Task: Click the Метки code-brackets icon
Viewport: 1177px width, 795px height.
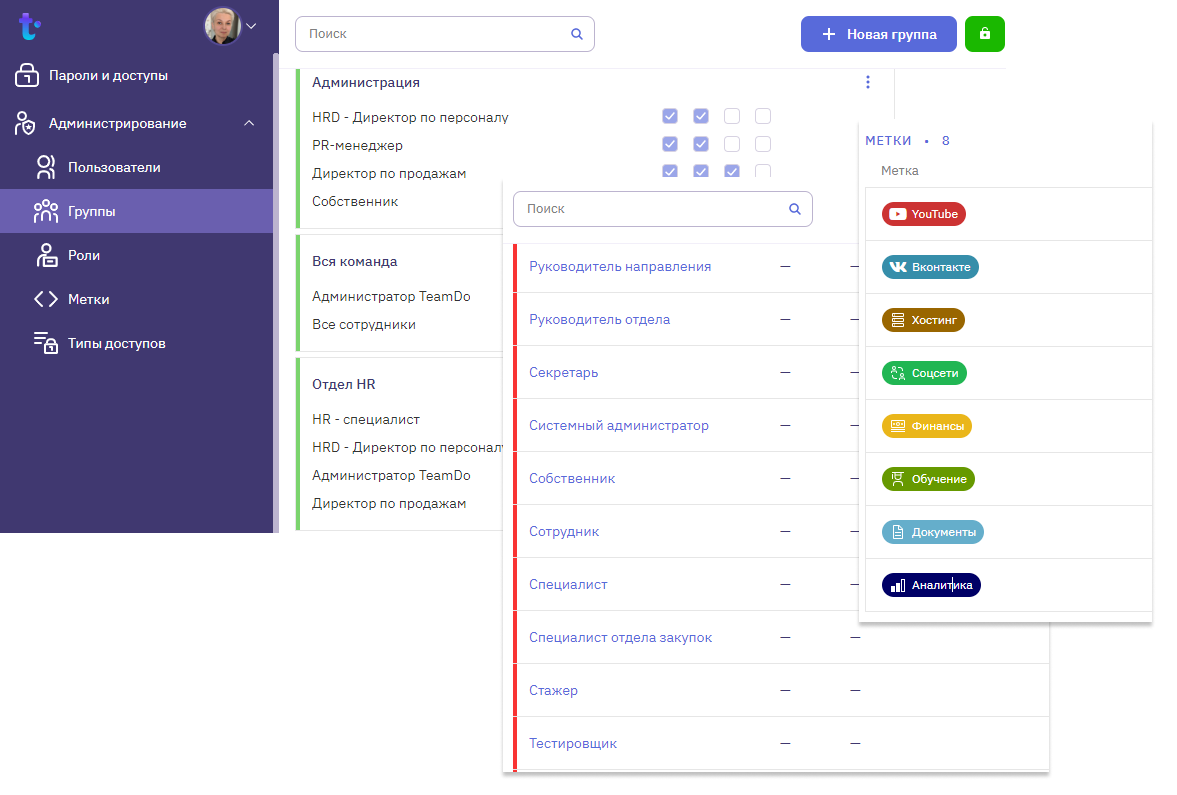Action: click(46, 300)
